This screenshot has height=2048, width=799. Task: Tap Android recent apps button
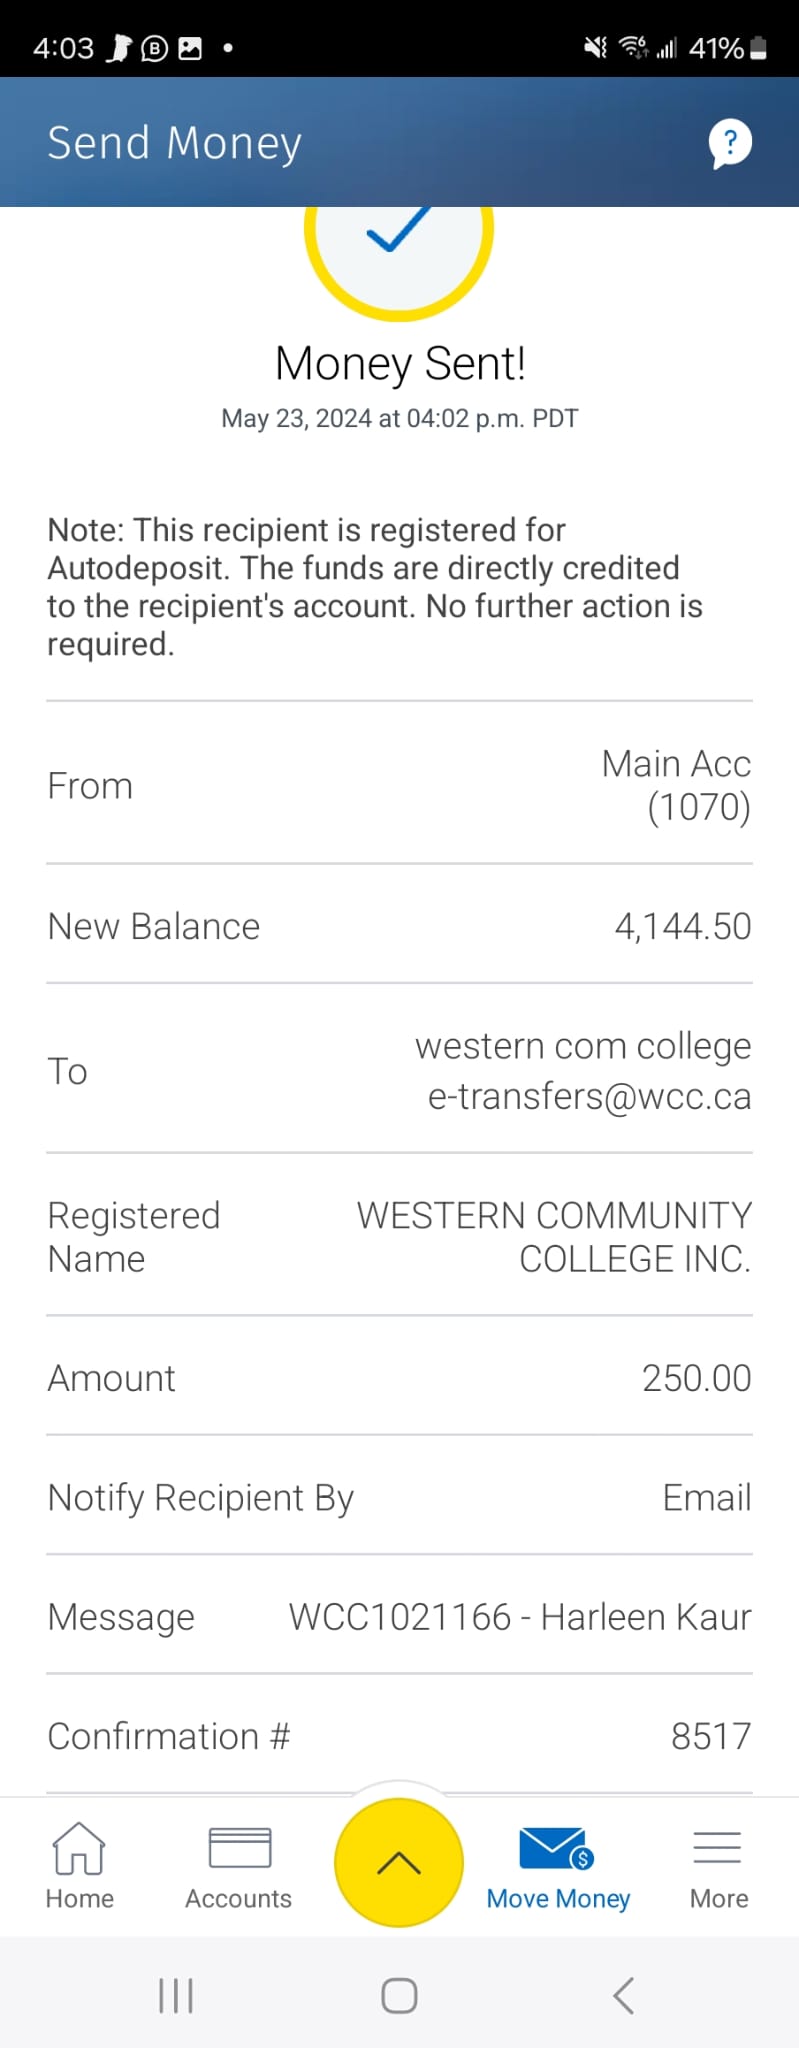pyautogui.click(x=176, y=1995)
